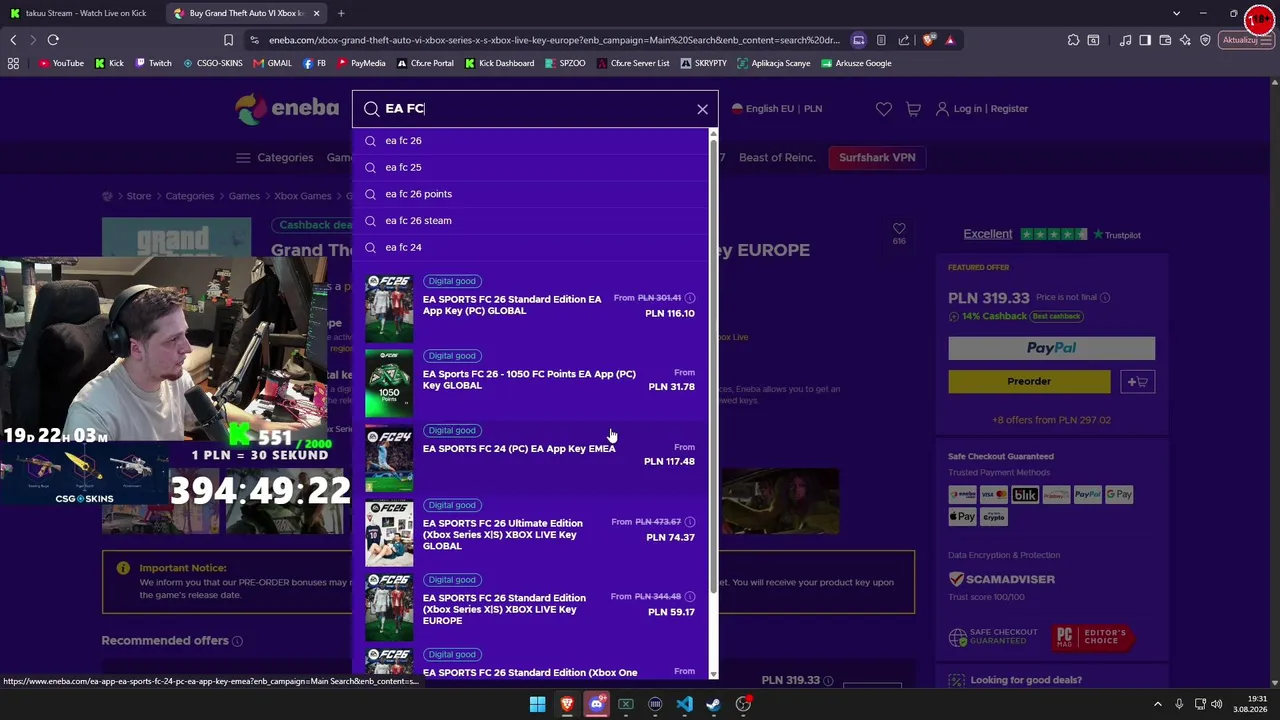Open the Beast of Reinc. nav link

point(777,158)
